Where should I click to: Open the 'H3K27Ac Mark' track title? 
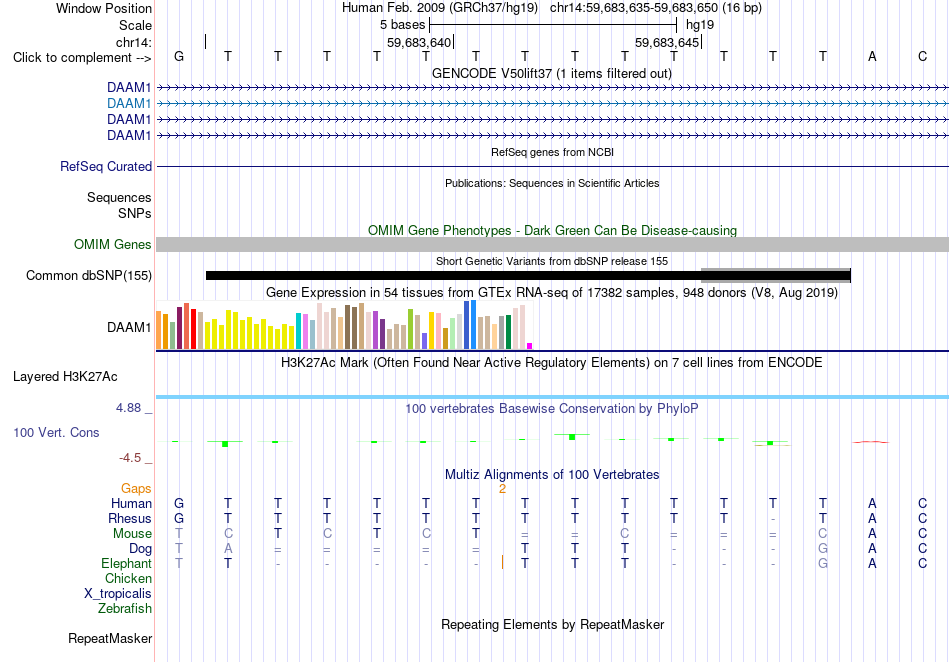click(x=552, y=363)
